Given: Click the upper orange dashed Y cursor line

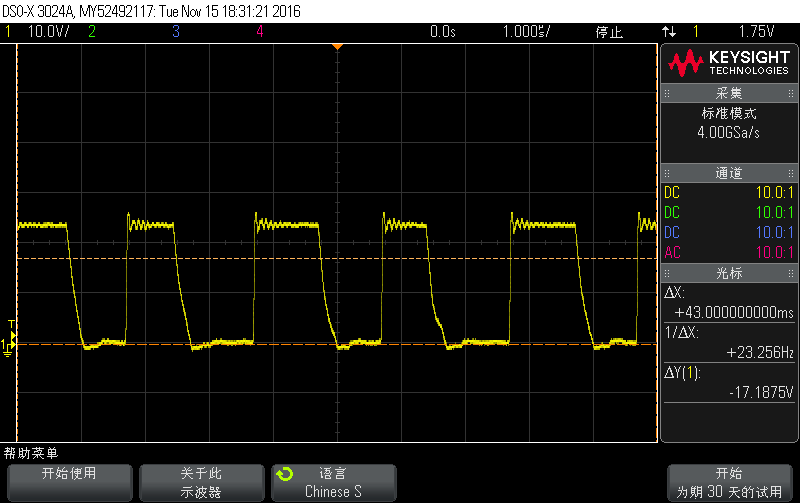Looking at the screenshot, I should pyautogui.click(x=337, y=259).
